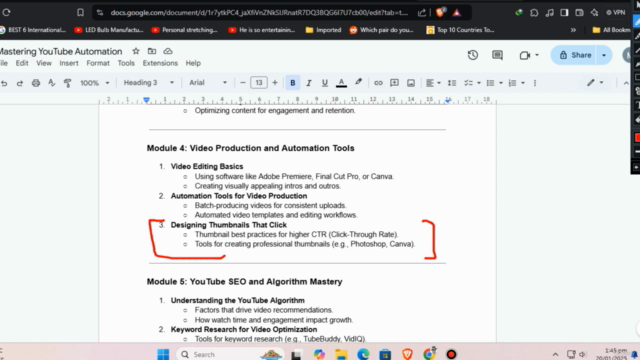Screen dimensions: 640x360
Task: Collapse the menus with hide arrow
Action: pyautogui.click(x=626, y=83)
